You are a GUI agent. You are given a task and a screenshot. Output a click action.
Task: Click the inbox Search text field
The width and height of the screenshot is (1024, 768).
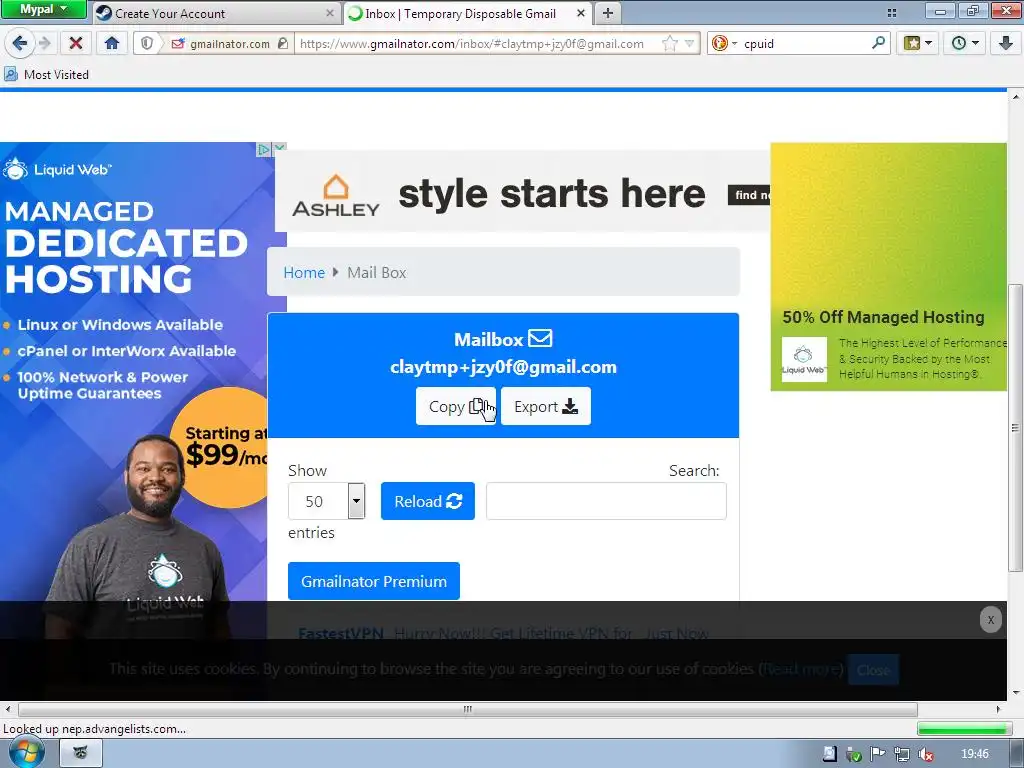coord(606,501)
